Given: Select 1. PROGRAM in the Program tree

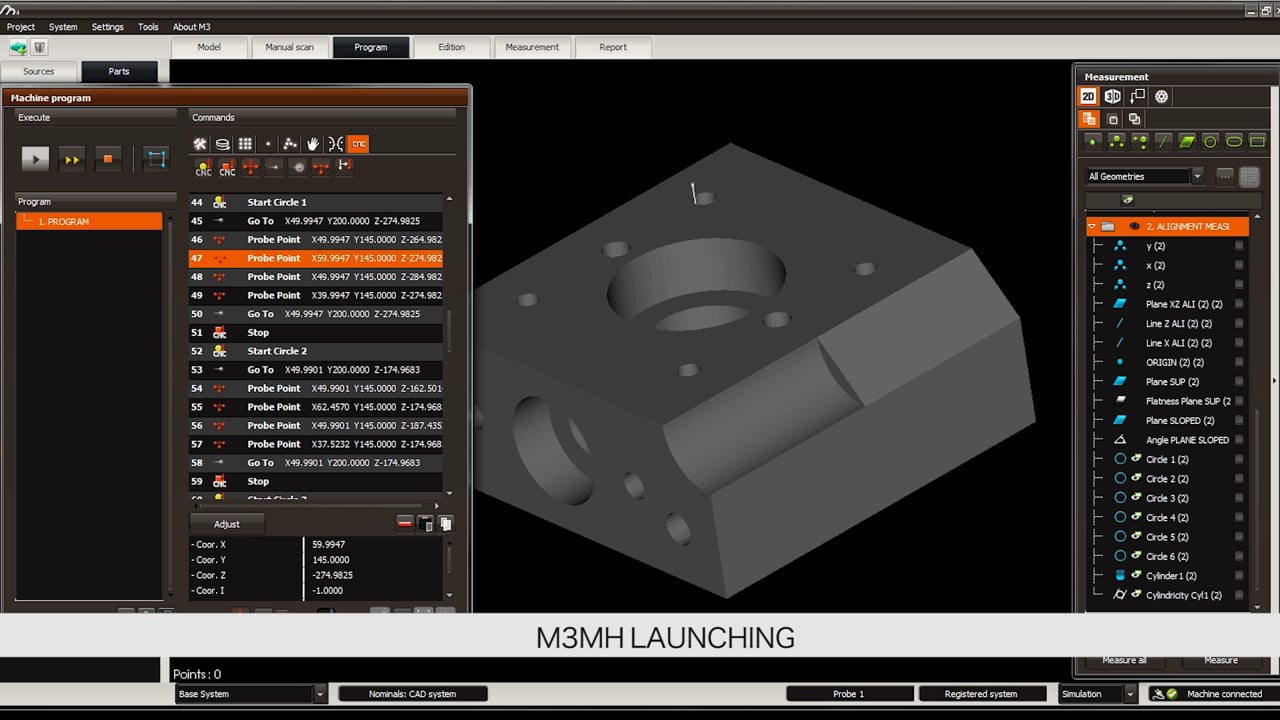Looking at the screenshot, I should (x=89, y=221).
